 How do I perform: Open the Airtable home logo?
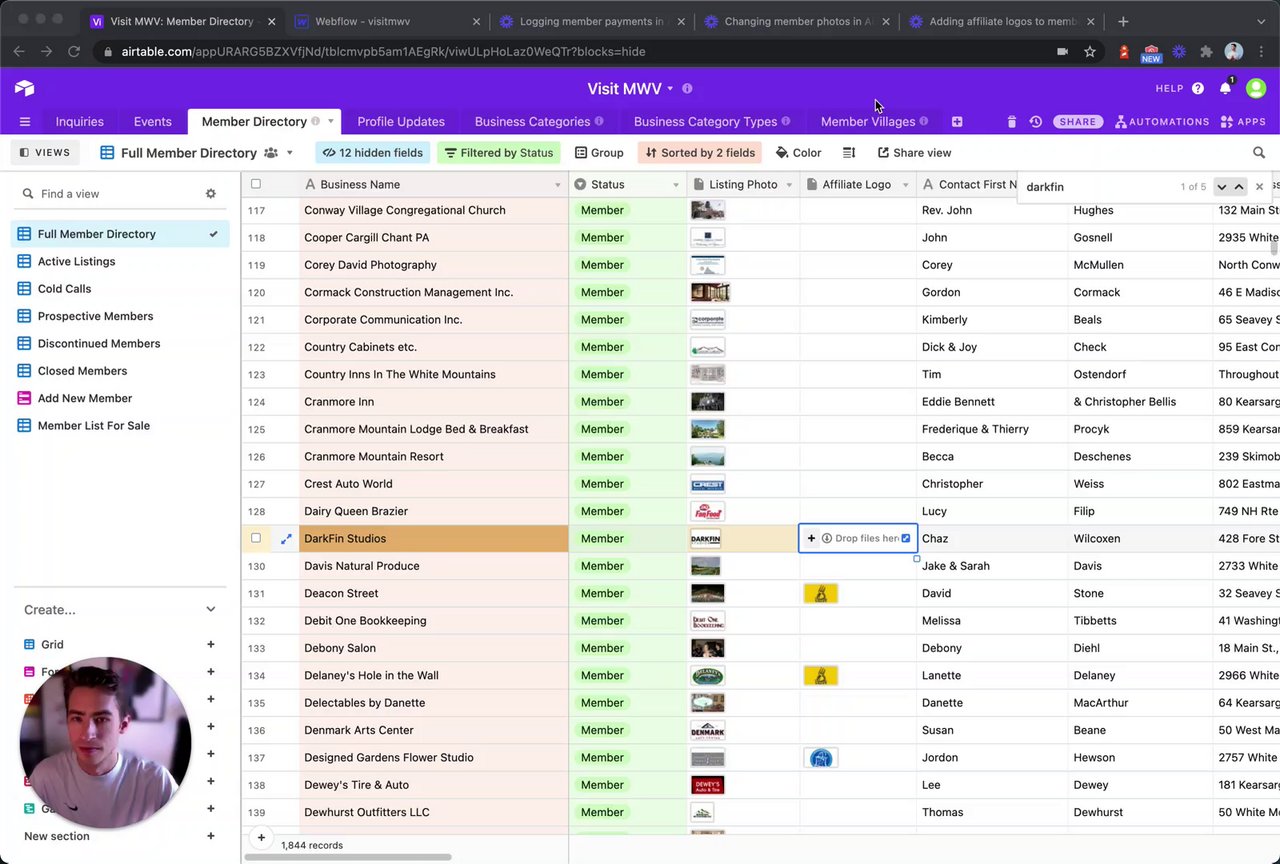click(25, 89)
